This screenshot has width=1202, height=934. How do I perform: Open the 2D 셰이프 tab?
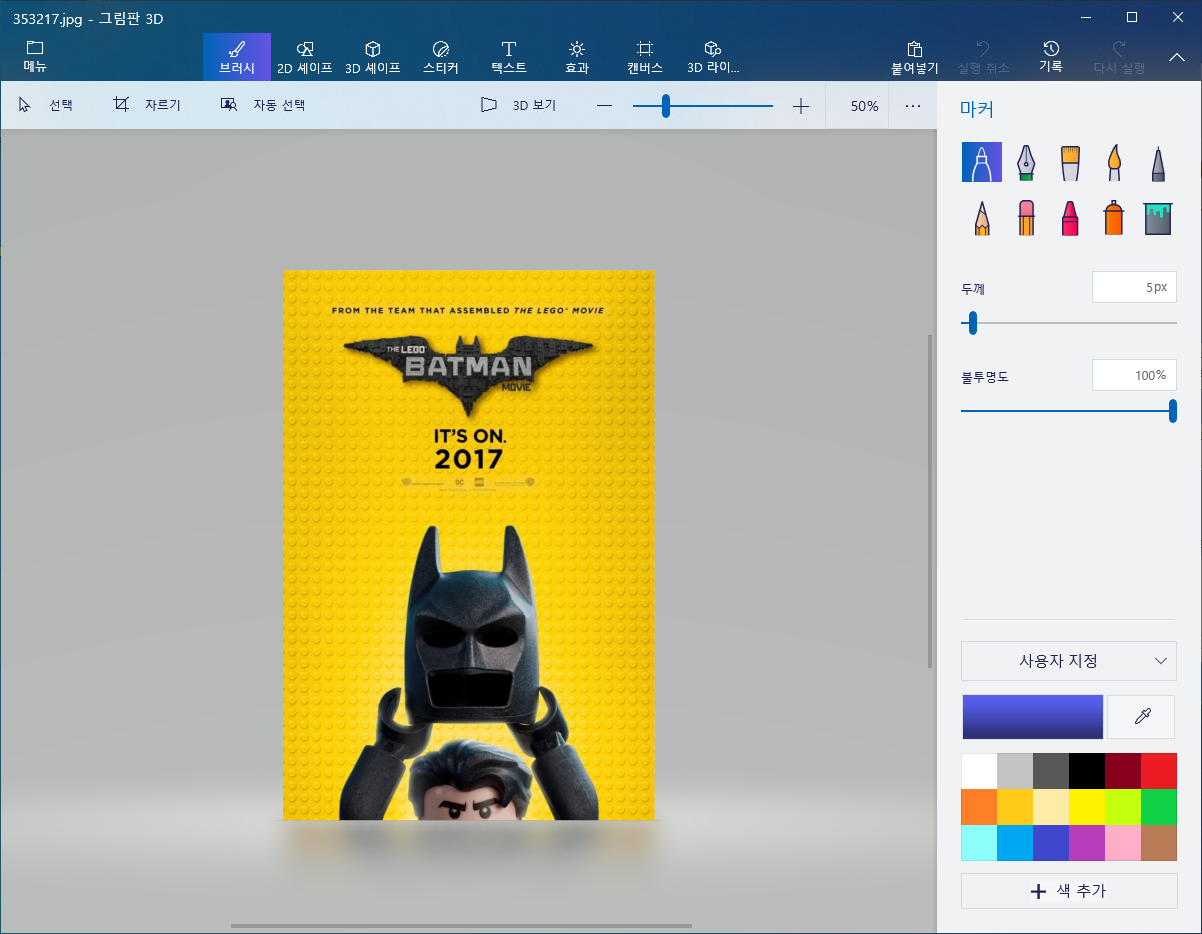click(x=305, y=57)
